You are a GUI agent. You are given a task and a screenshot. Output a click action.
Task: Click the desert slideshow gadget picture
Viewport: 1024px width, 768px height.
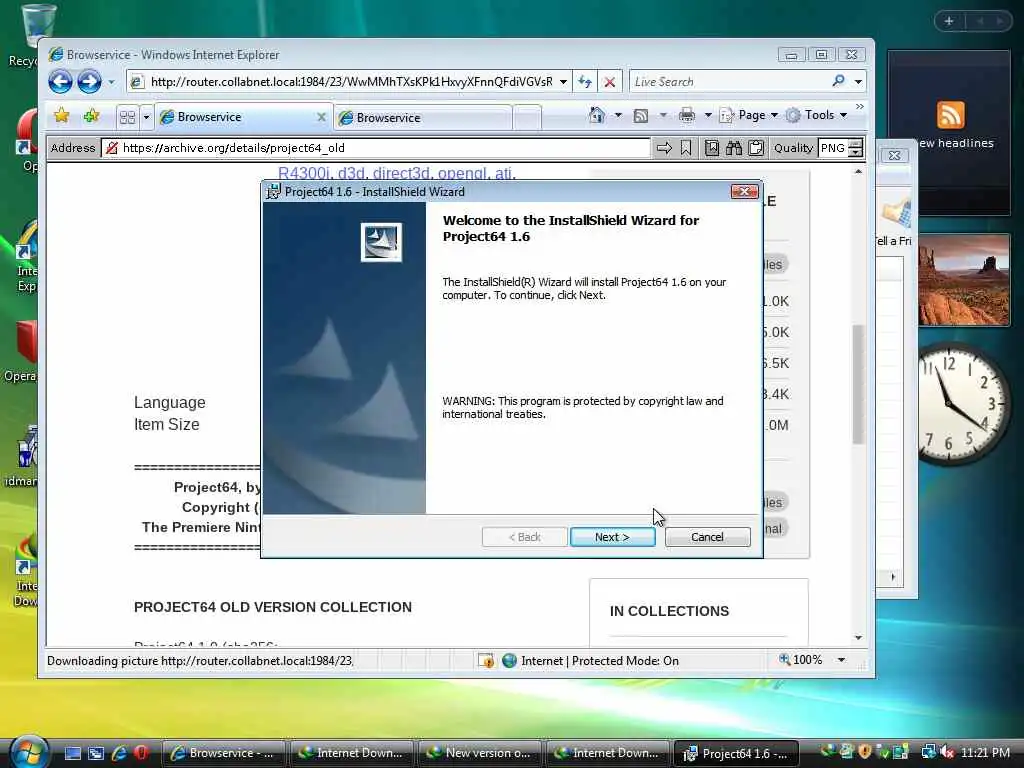[x=964, y=280]
